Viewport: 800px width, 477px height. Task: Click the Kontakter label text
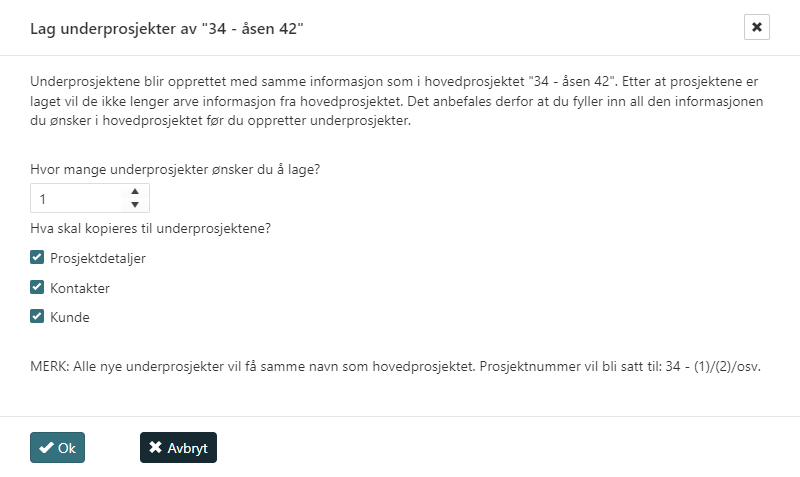80,288
